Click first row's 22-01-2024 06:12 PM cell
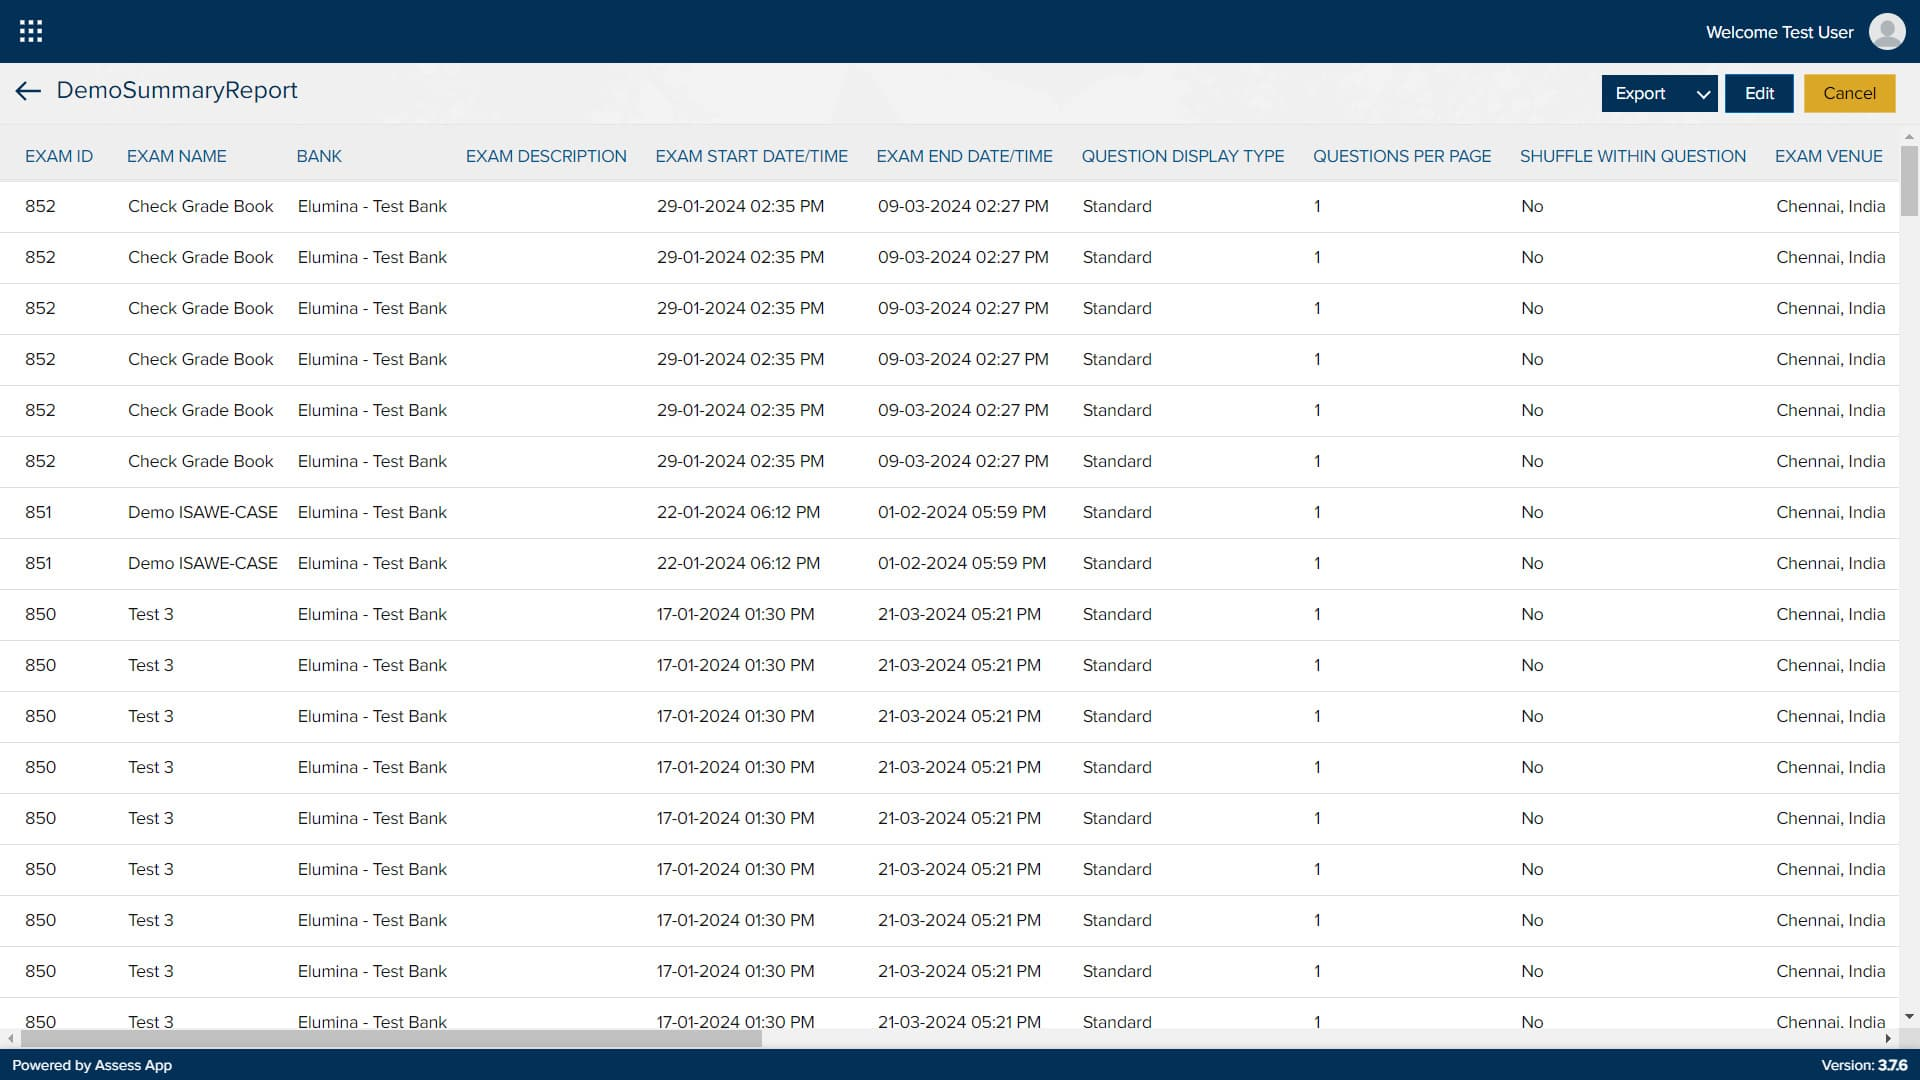 [x=738, y=512]
